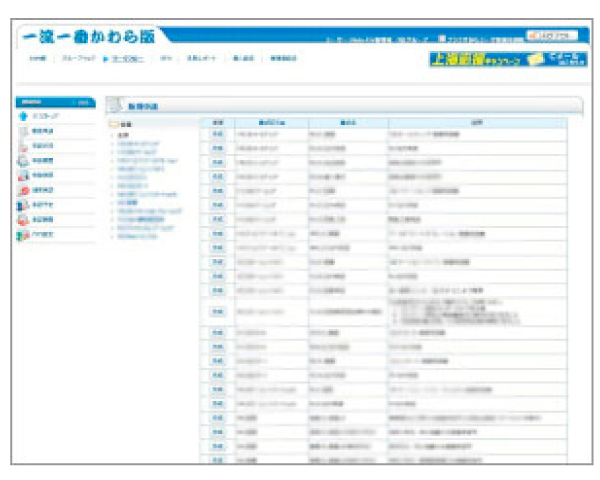Click the second column header of the table
Screen dimensions: 600x480
click(266, 123)
